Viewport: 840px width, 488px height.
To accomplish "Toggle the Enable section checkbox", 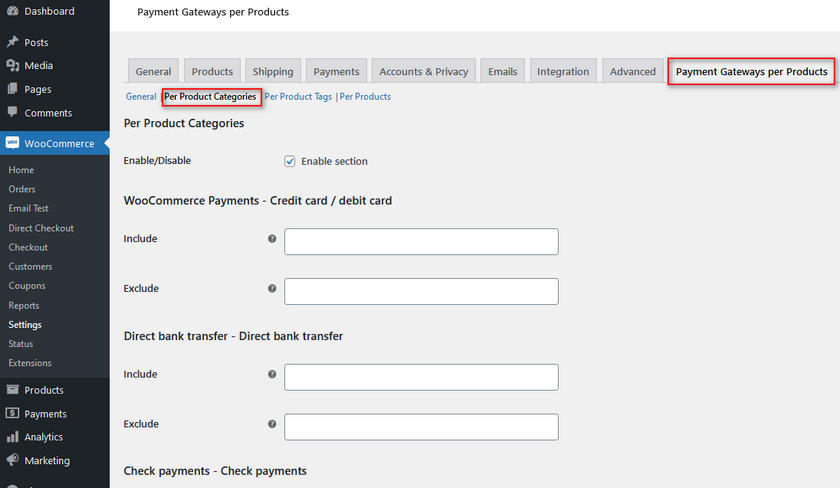I will [x=290, y=161].
